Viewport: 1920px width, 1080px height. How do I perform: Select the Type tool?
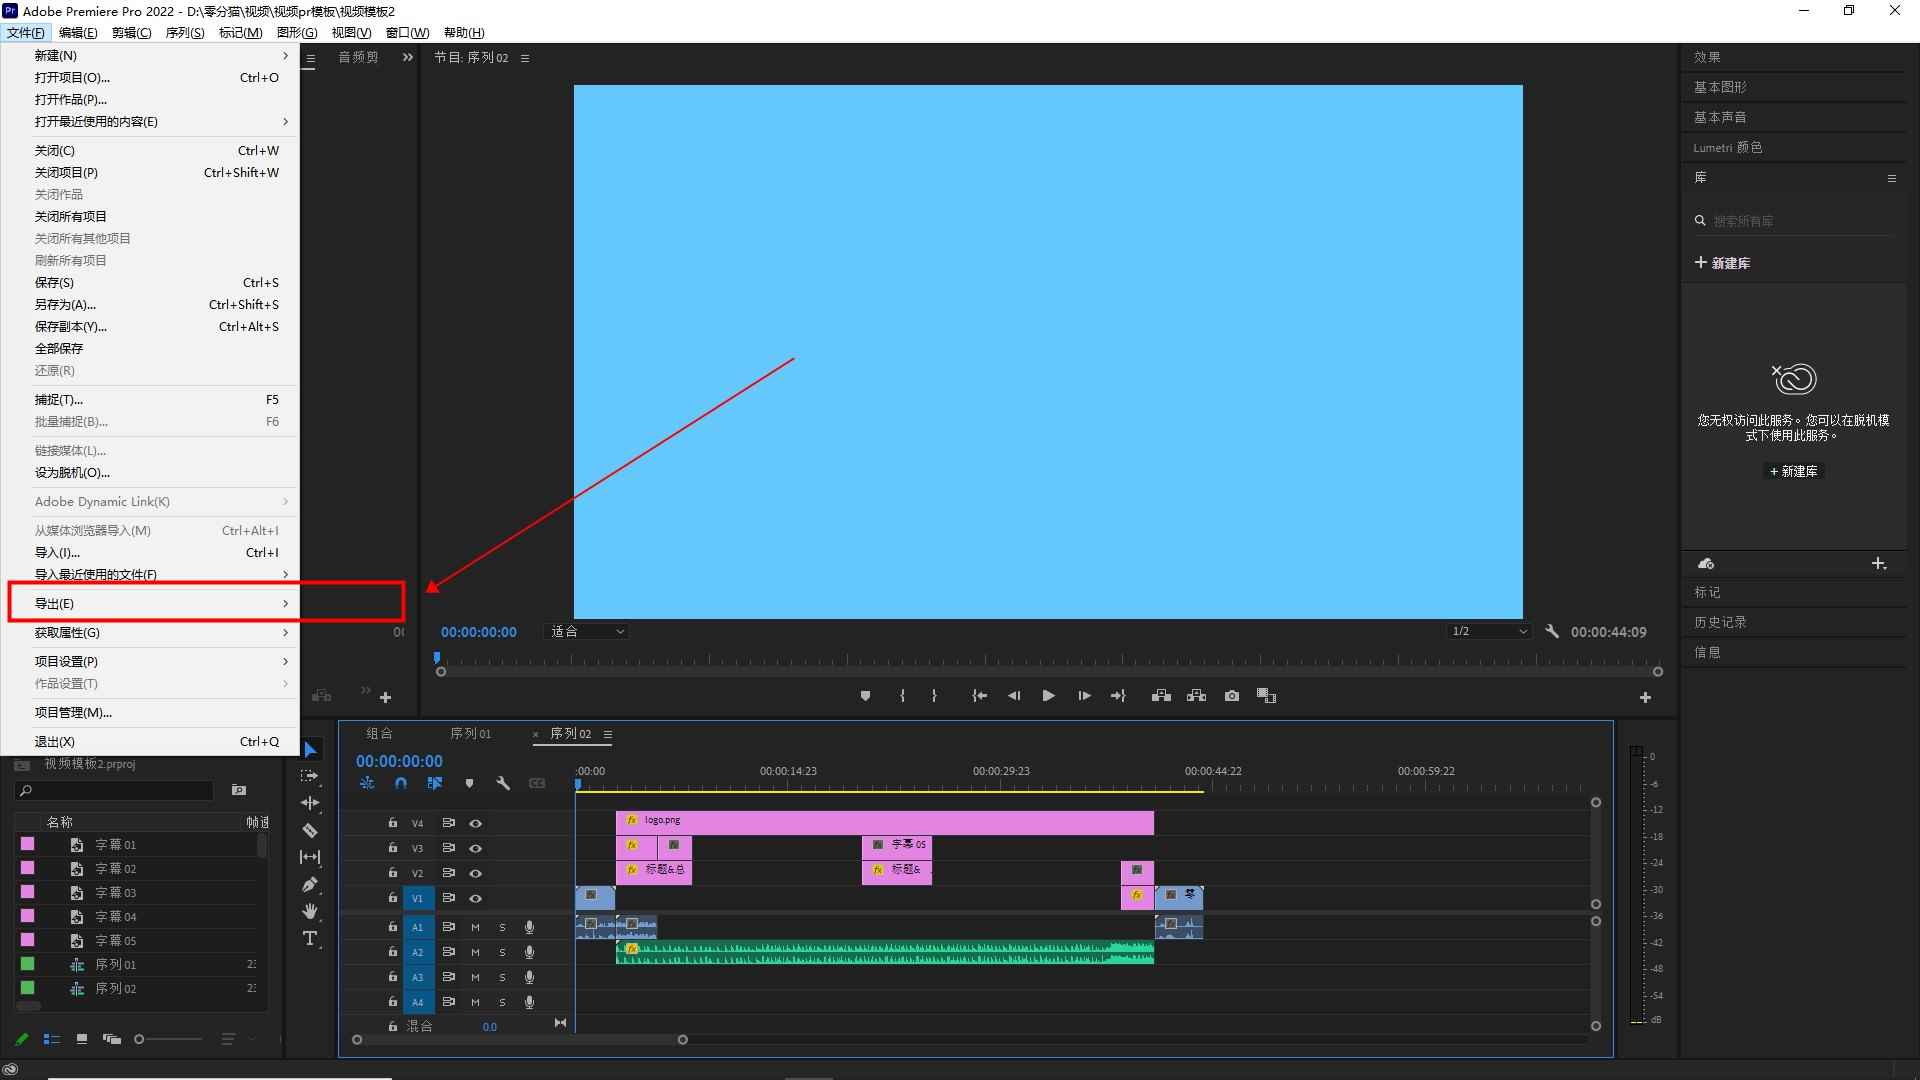pos(310,938)
